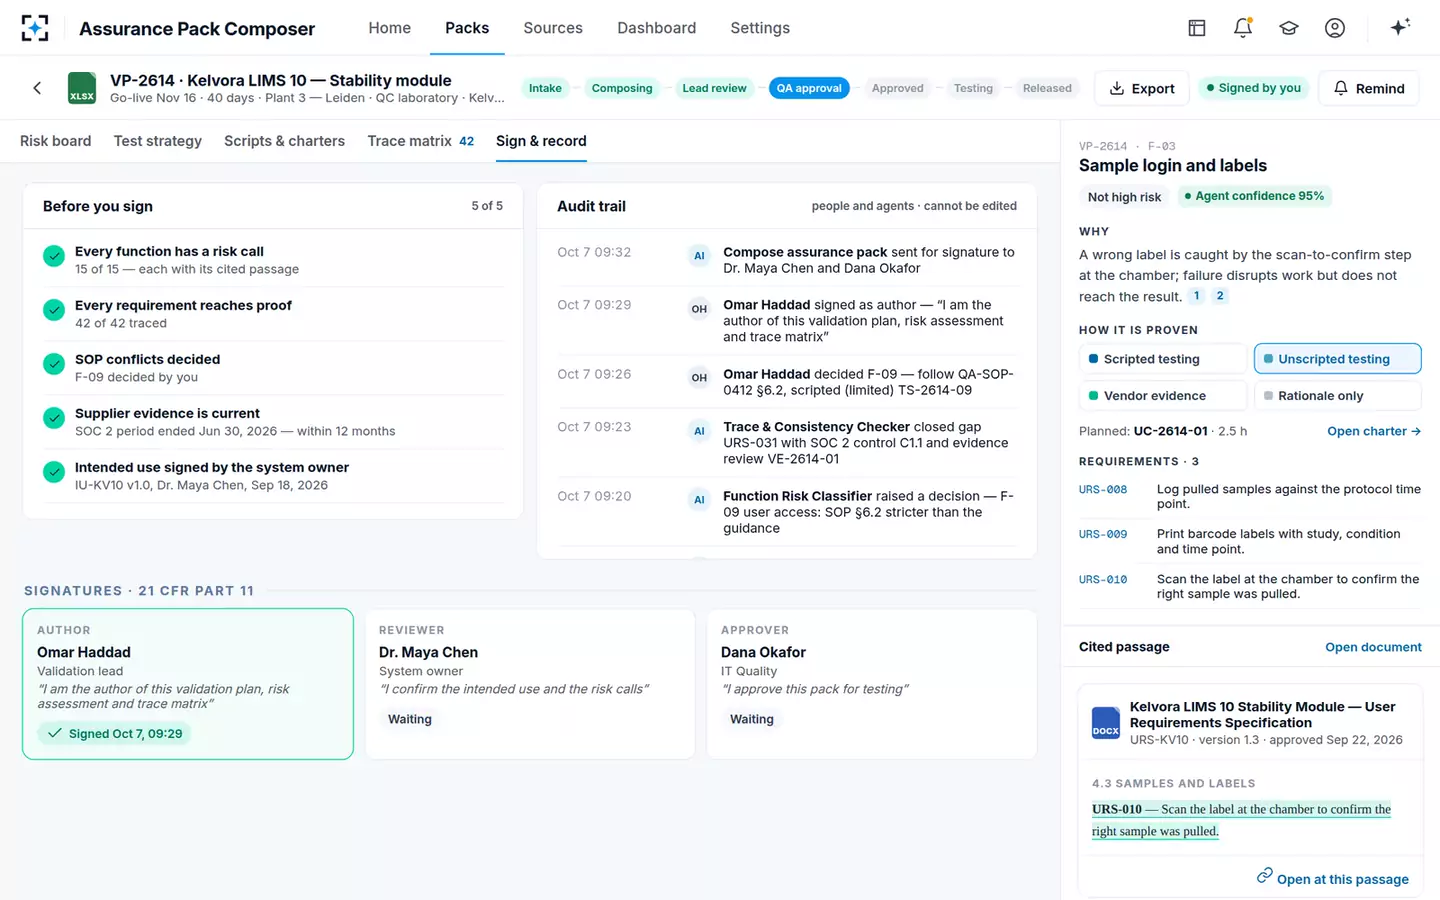Switch to the Test strategy tab
Image resolution: width=1440 pixels, height=900 pixels.
coord(158,141)
